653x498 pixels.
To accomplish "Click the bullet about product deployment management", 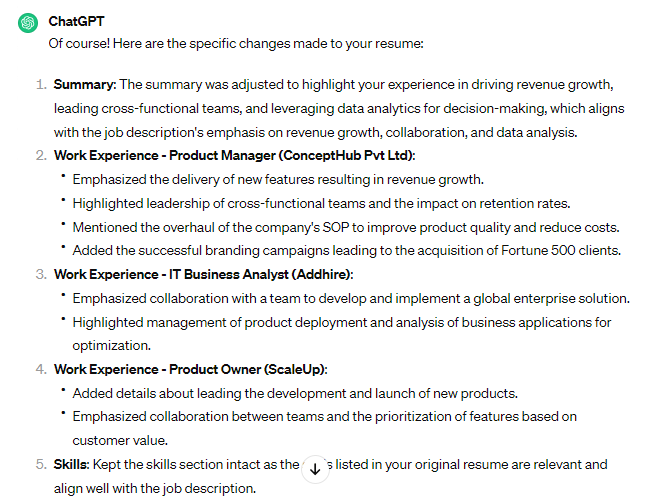I will 342,322.
